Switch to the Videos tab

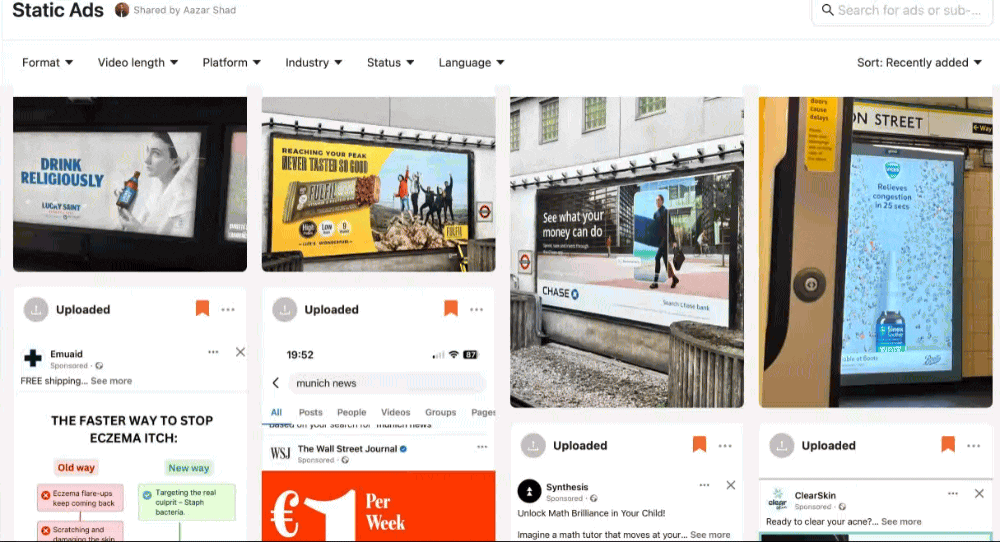coord(395,413)
